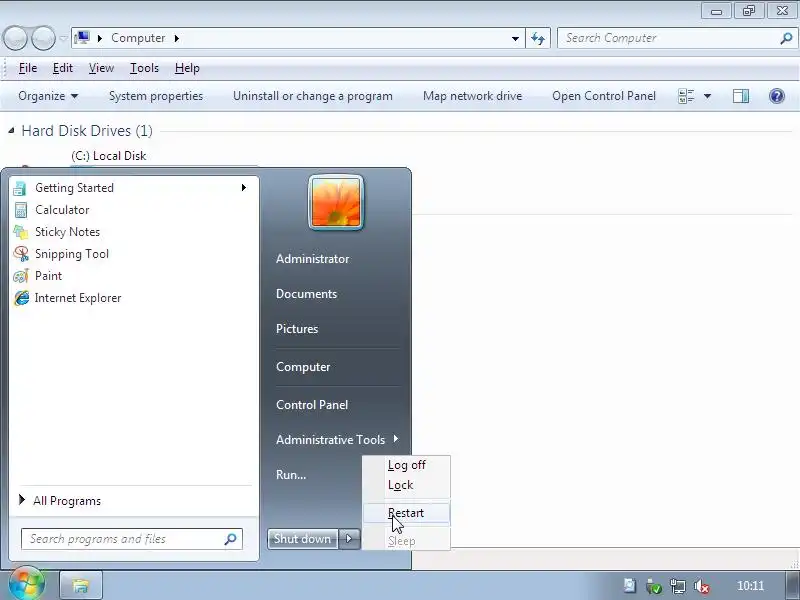Click the muted volume tray icon
The image size is (800, 600).
click(x=702, y=586)
